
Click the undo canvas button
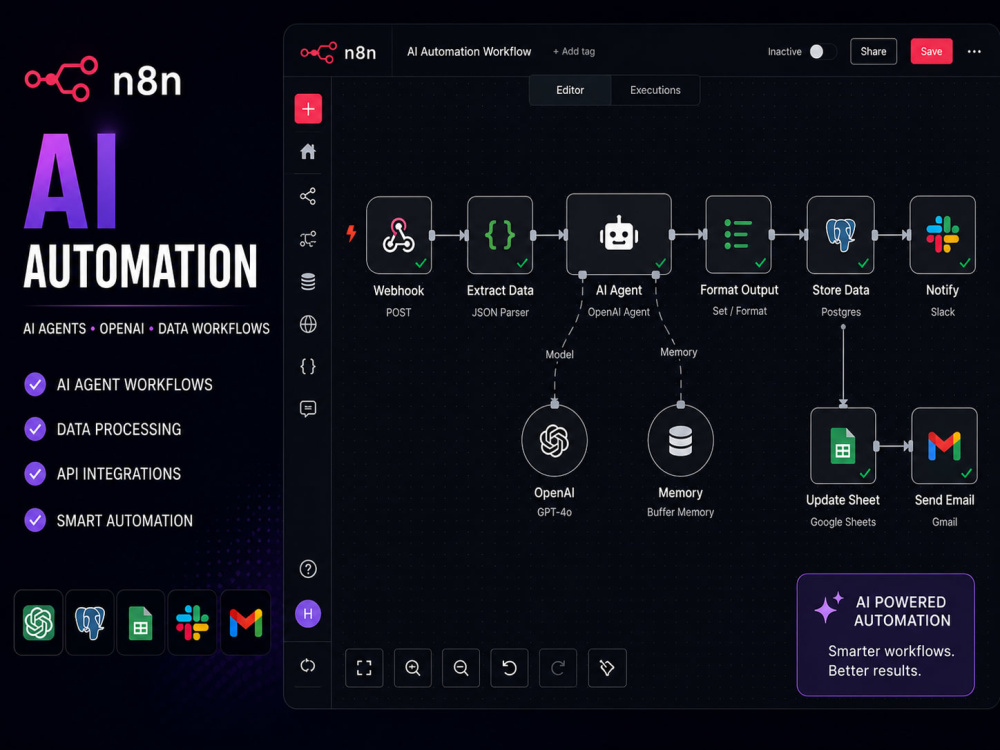click(x=509, y=668)
